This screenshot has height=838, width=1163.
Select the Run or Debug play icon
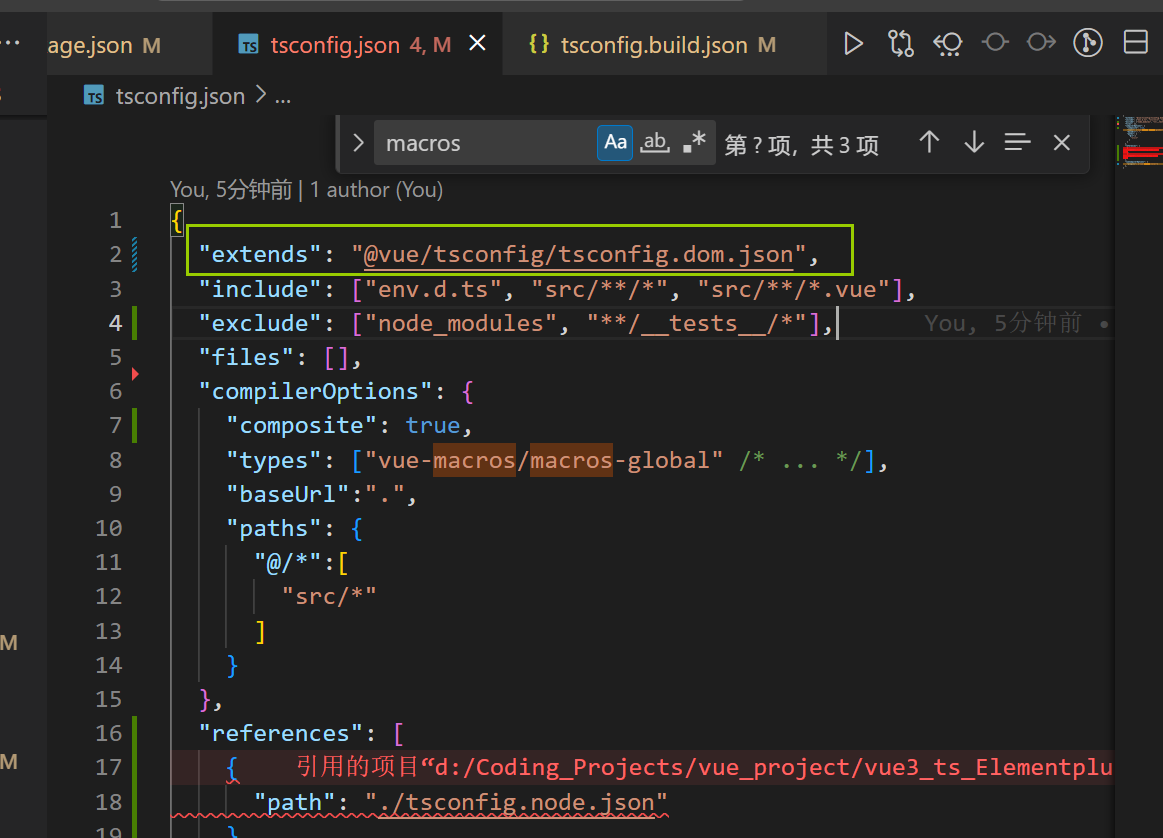[853, 43]
